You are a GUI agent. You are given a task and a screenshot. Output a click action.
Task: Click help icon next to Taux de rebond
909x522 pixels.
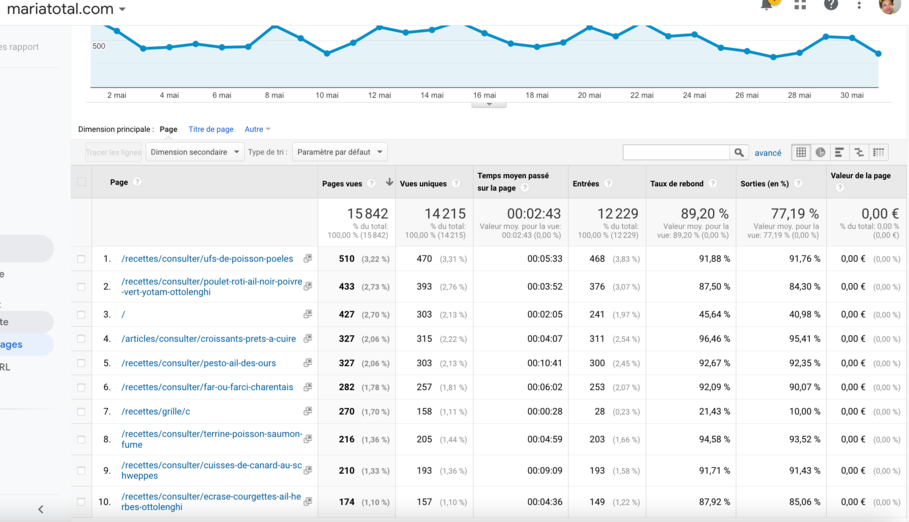click(713, 183)
